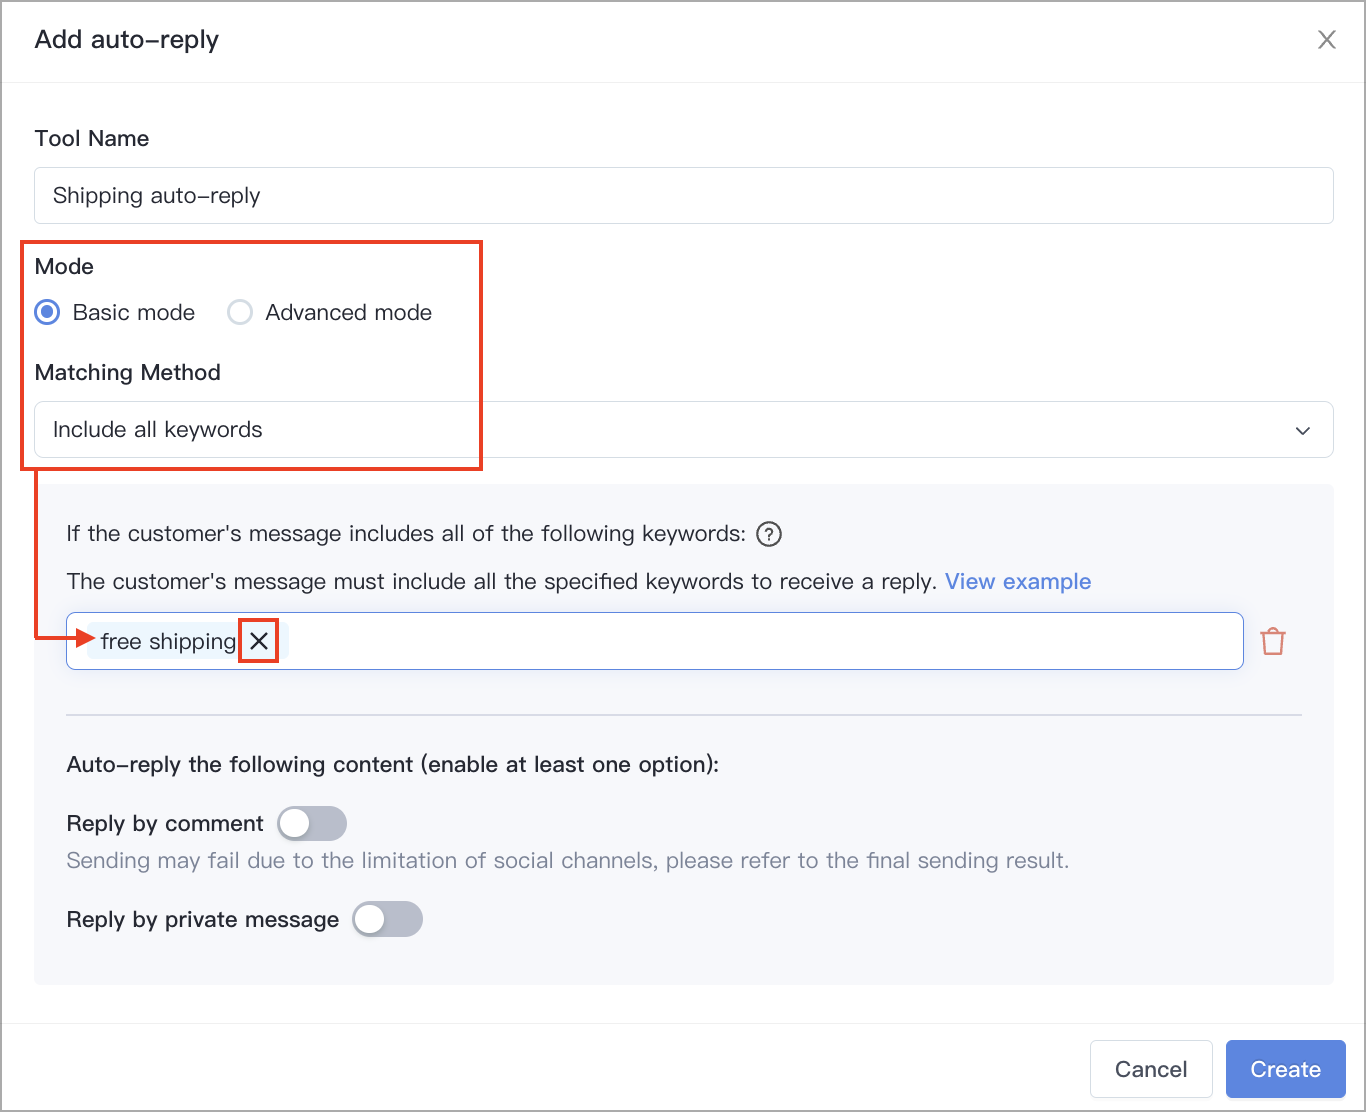Open the 'Include all keywords' combo box

(x=684, y=430)
